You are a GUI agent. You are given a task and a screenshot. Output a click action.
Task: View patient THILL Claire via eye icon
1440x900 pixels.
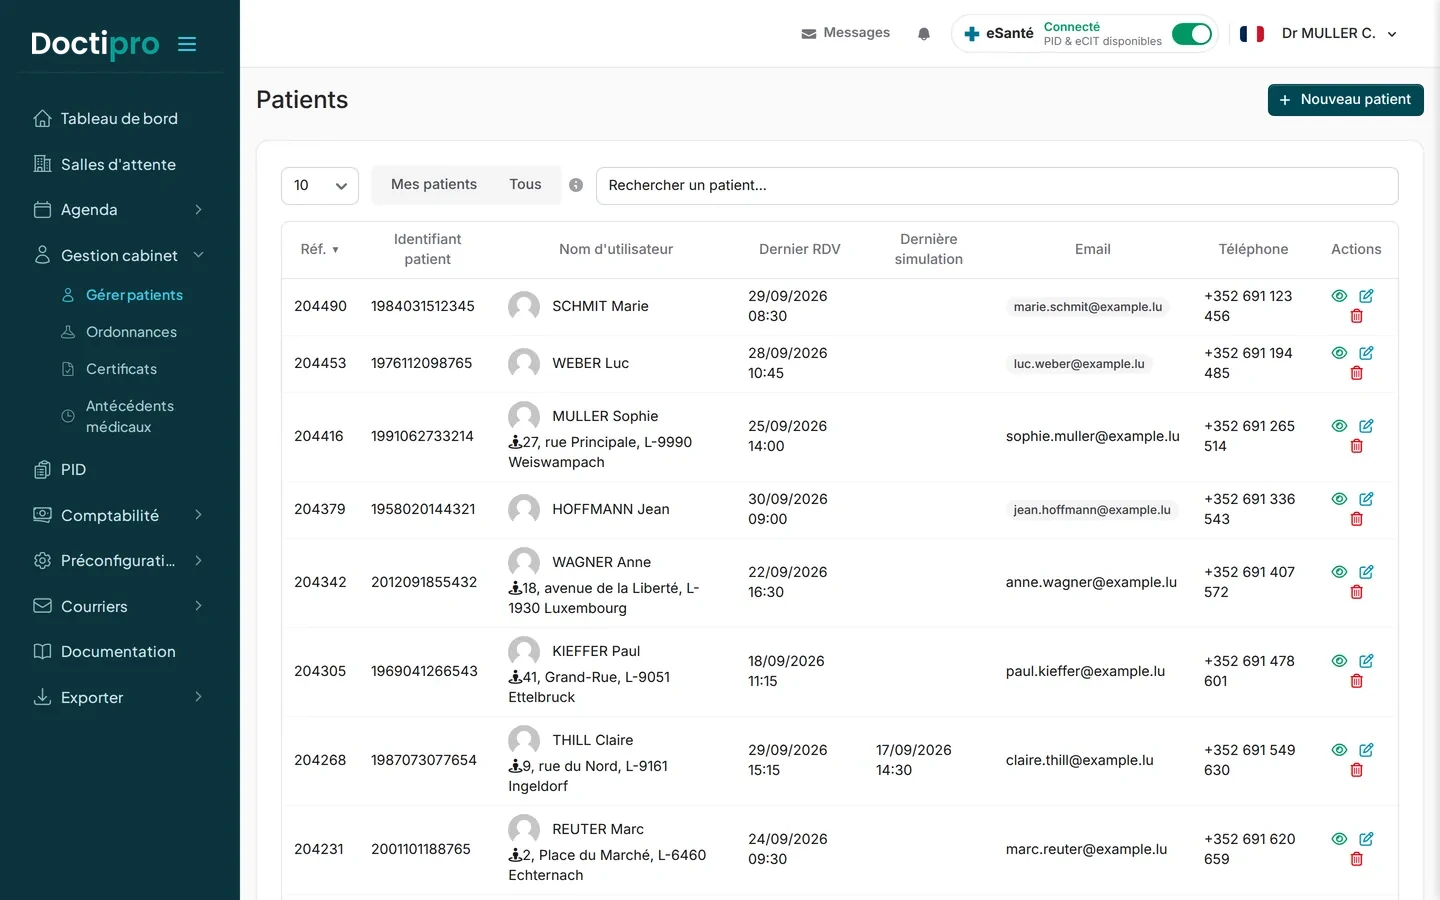(1339, 750)
